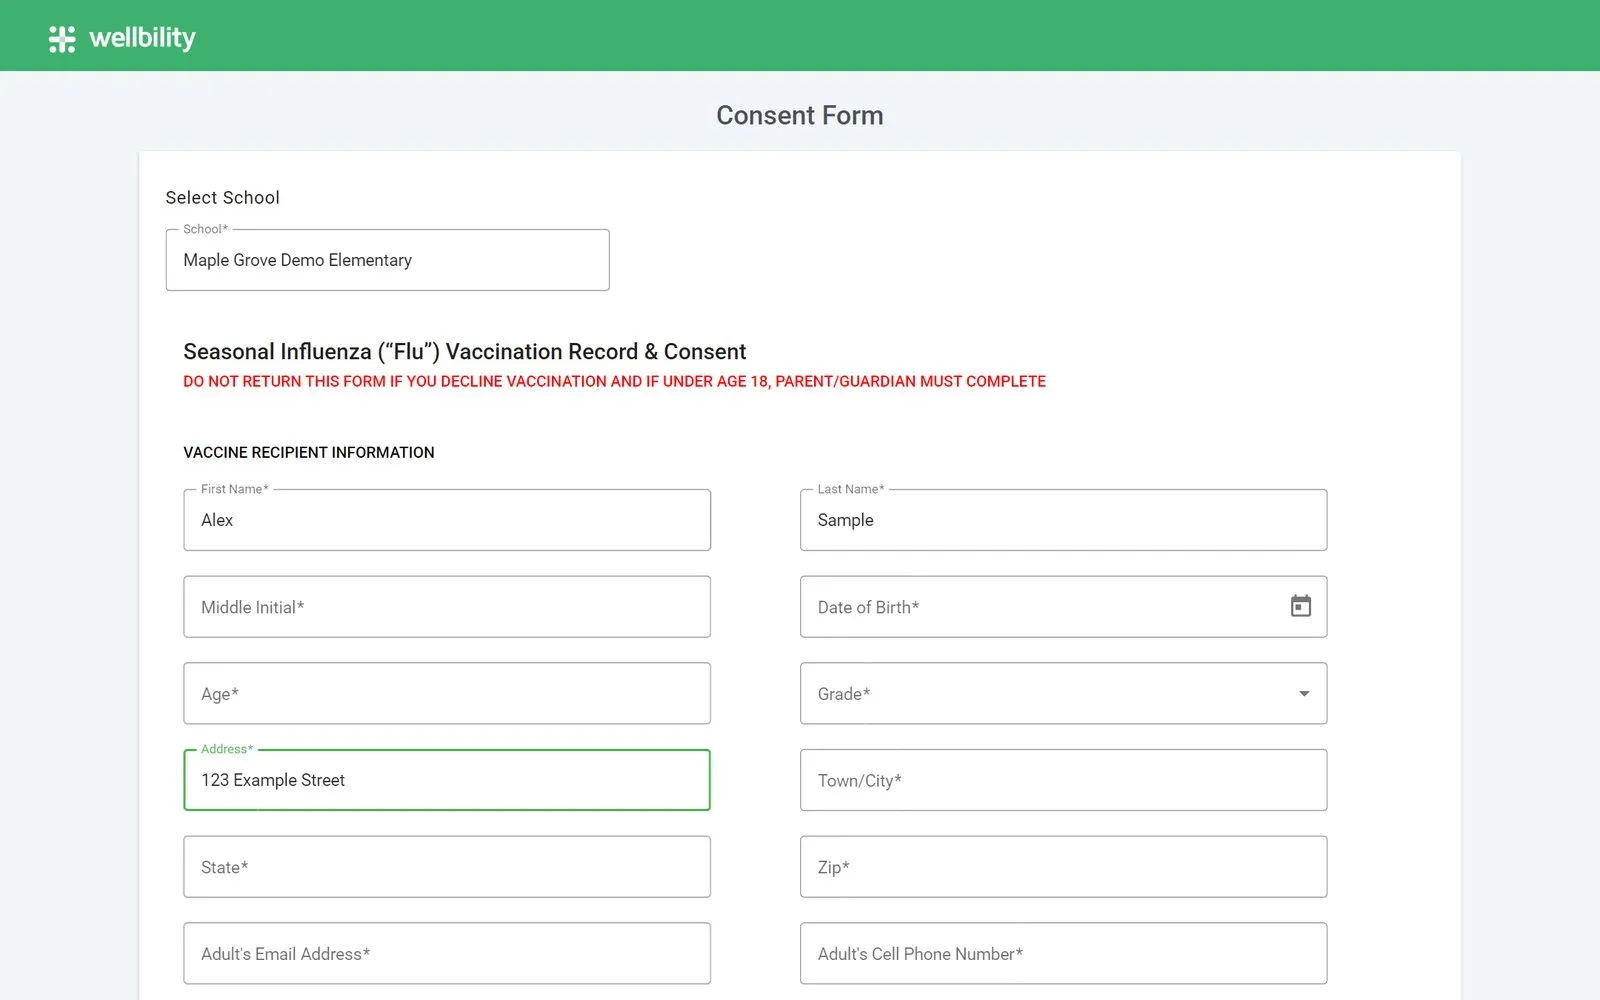Focus the Adult's Email Address field
The width and height of the screenshot is (1600, 1000).
pos(447,954)
